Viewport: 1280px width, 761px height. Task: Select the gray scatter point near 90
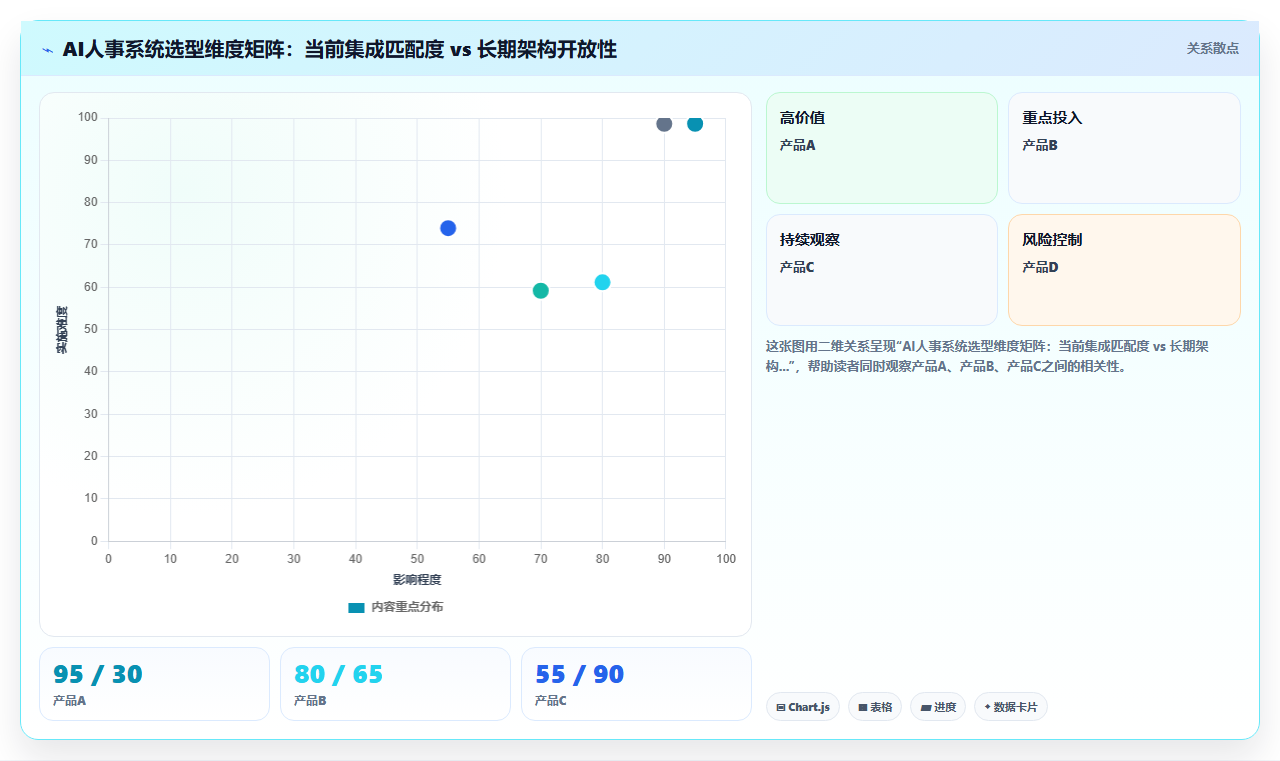point(664,124)
